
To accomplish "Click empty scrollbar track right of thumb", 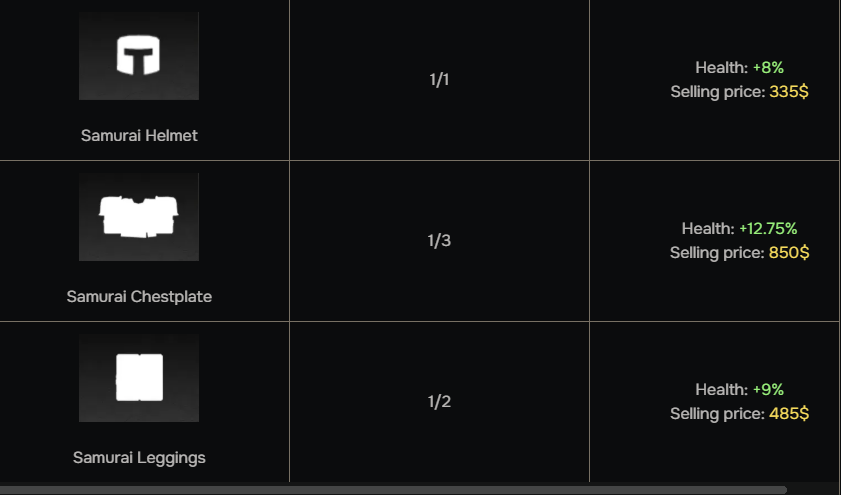I will click(x=813, y=490).
